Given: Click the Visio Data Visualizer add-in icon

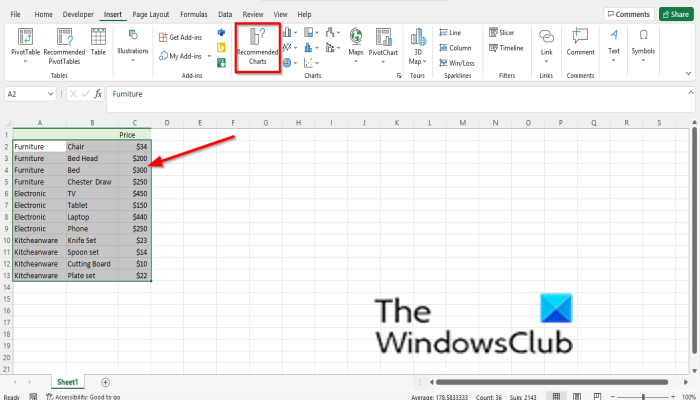Looking at the screenshot, I should coord(221,33).
